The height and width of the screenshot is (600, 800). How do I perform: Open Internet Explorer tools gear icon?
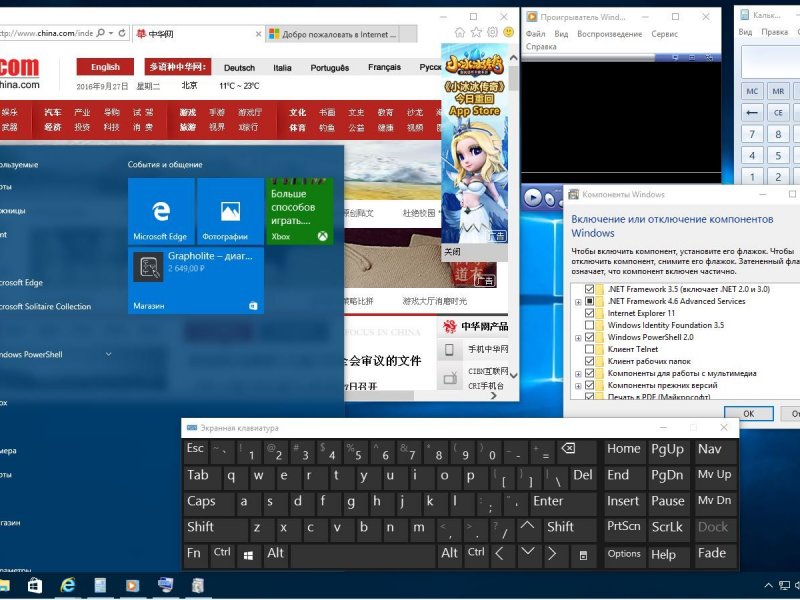pyautogui.click(x=492, y=32)
